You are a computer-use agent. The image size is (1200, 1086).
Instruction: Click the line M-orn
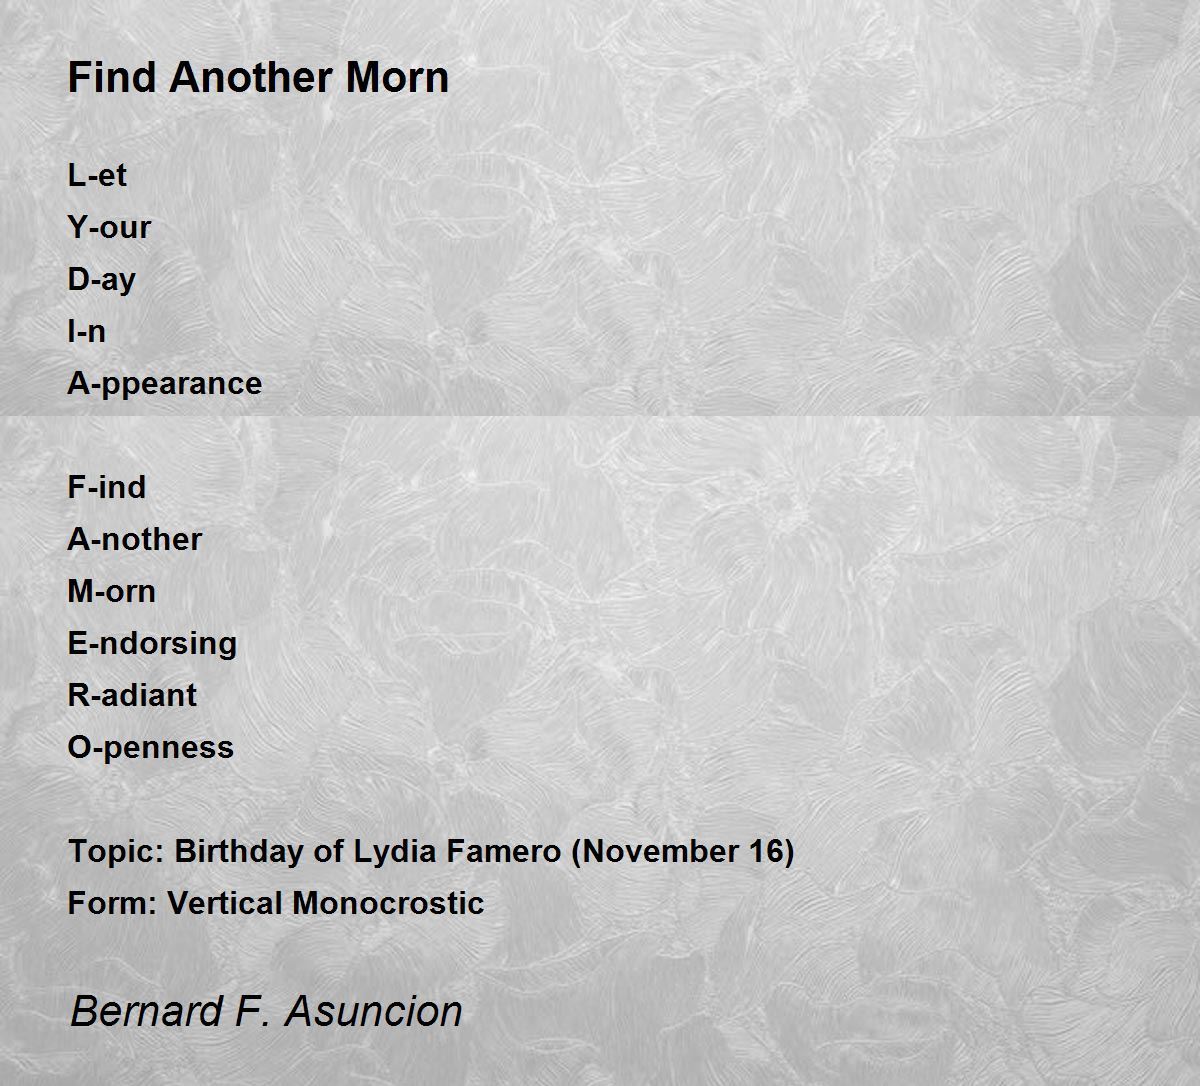click(112, 591)
